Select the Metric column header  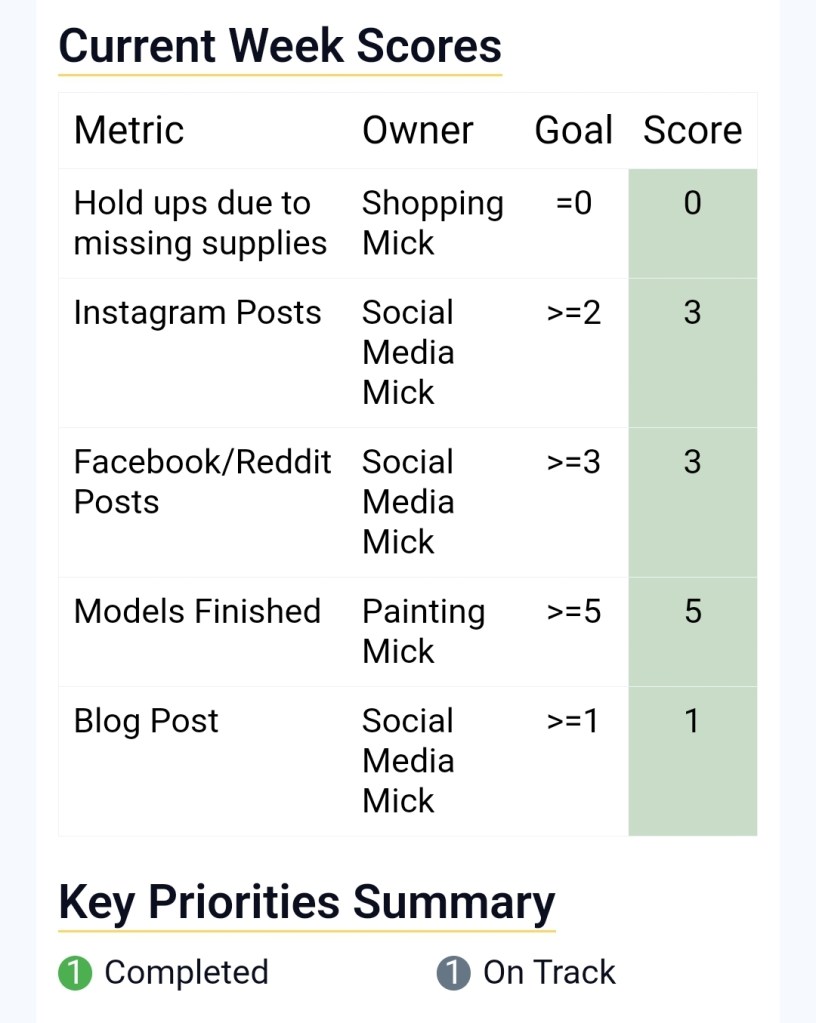pos(129,130)
